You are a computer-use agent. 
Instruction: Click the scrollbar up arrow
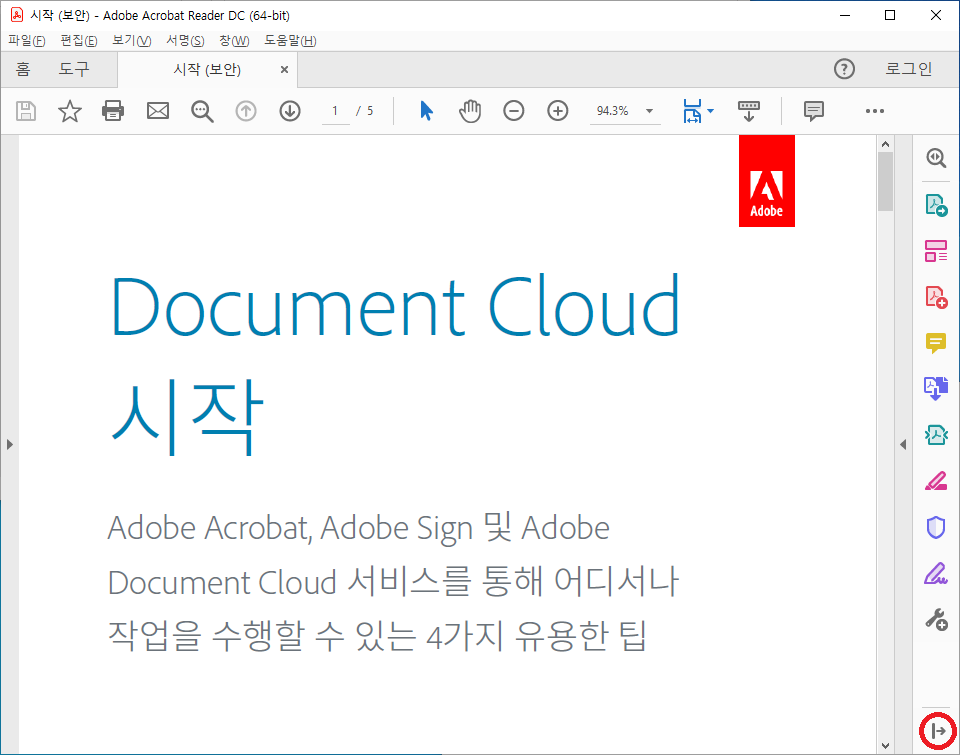pyautogui.click(x=885, y=144)
